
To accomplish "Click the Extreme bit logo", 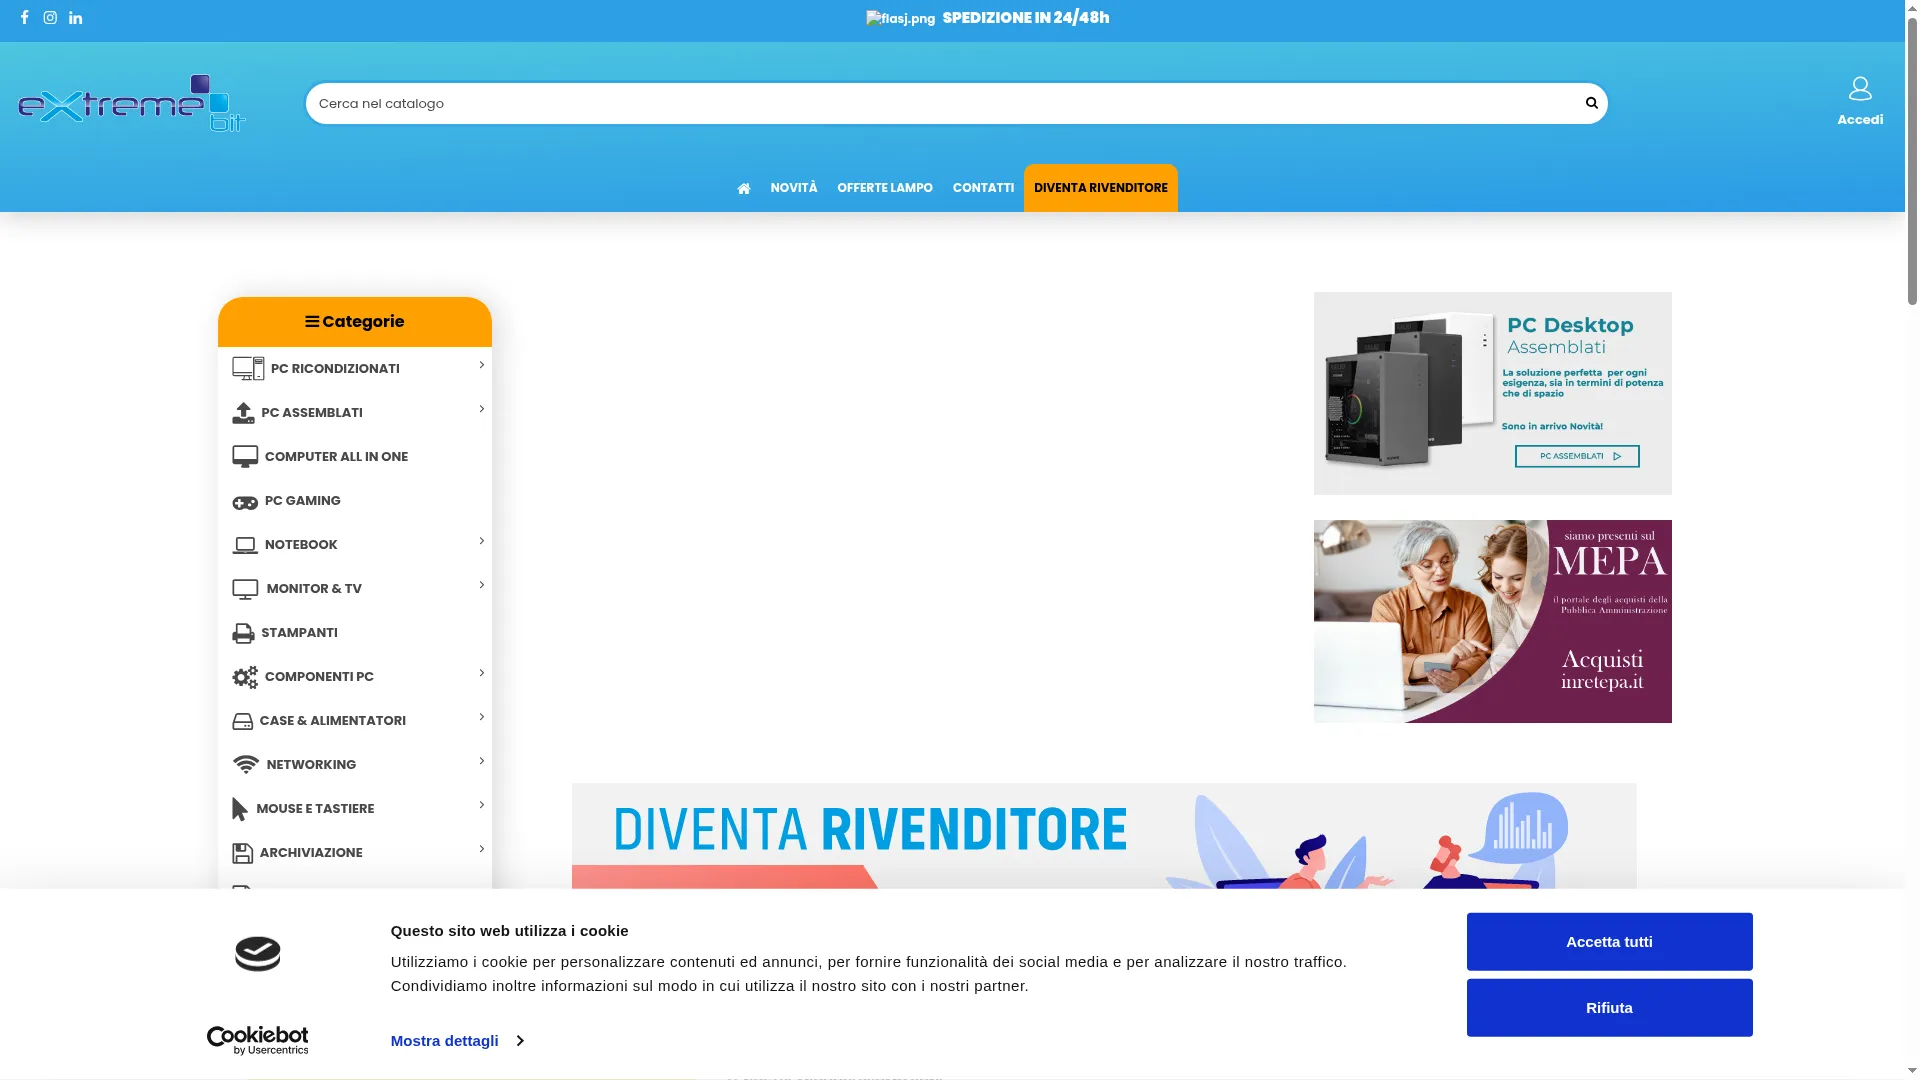I will tap(132, 103).
